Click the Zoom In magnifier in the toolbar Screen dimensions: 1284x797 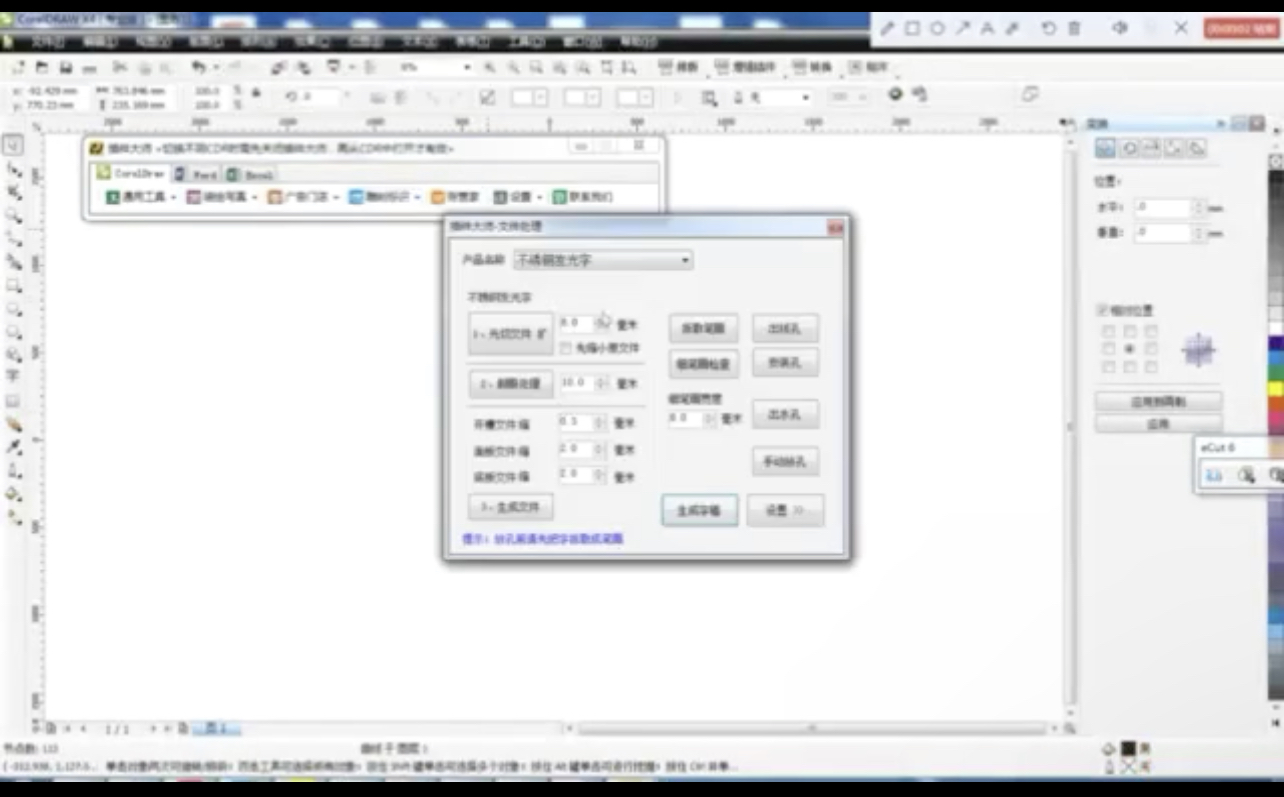[489, 67]
